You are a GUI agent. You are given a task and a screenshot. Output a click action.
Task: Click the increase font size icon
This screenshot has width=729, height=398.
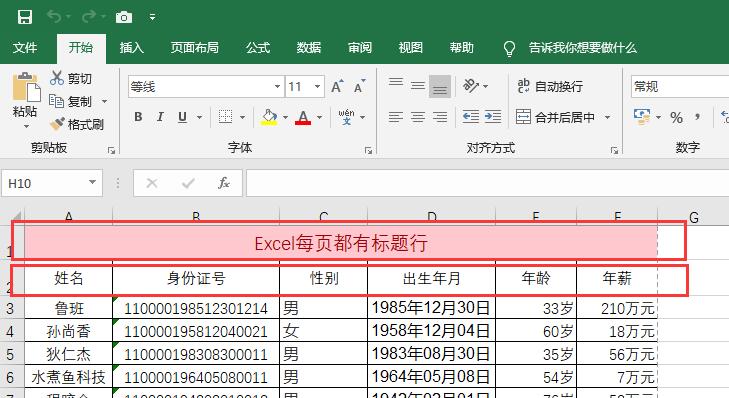pos(337,86)
